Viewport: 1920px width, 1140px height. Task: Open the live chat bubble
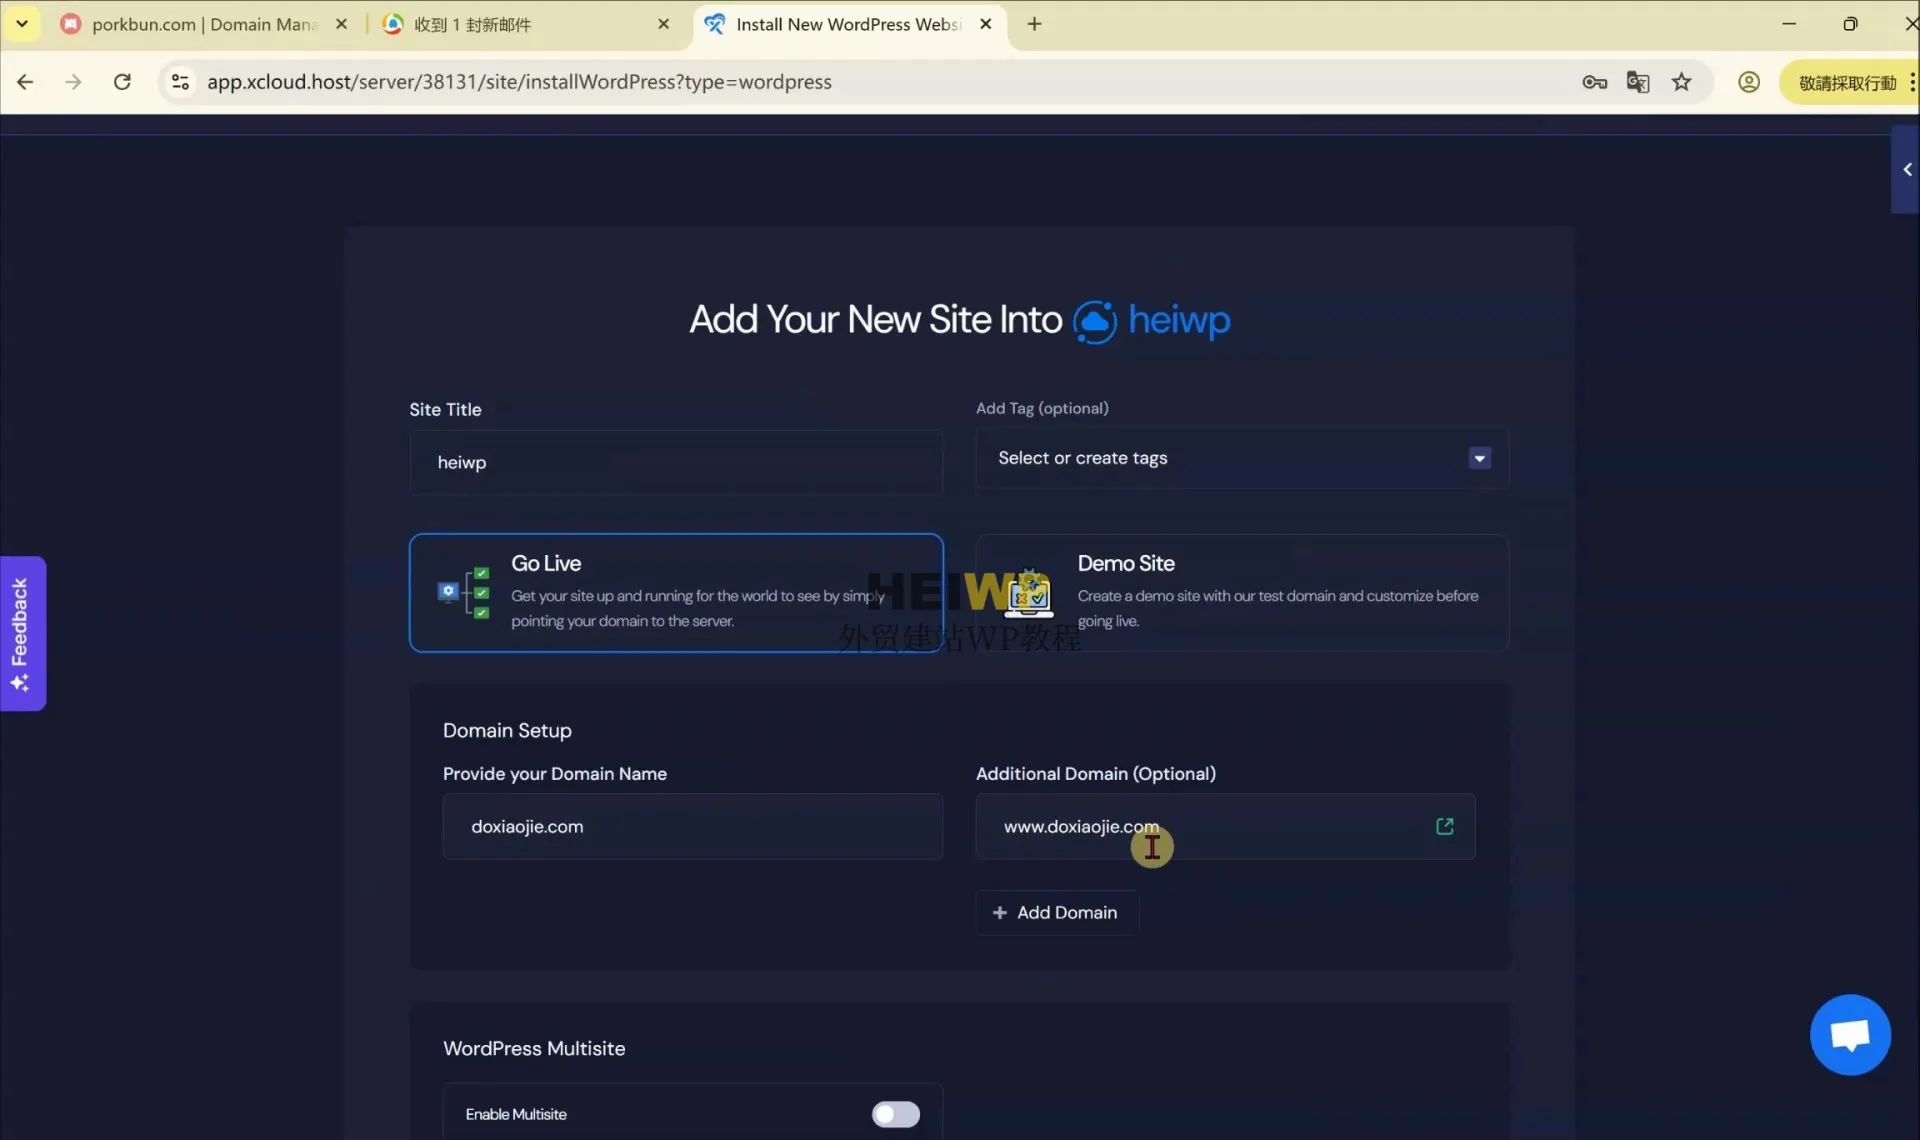click(1849, 1035)
